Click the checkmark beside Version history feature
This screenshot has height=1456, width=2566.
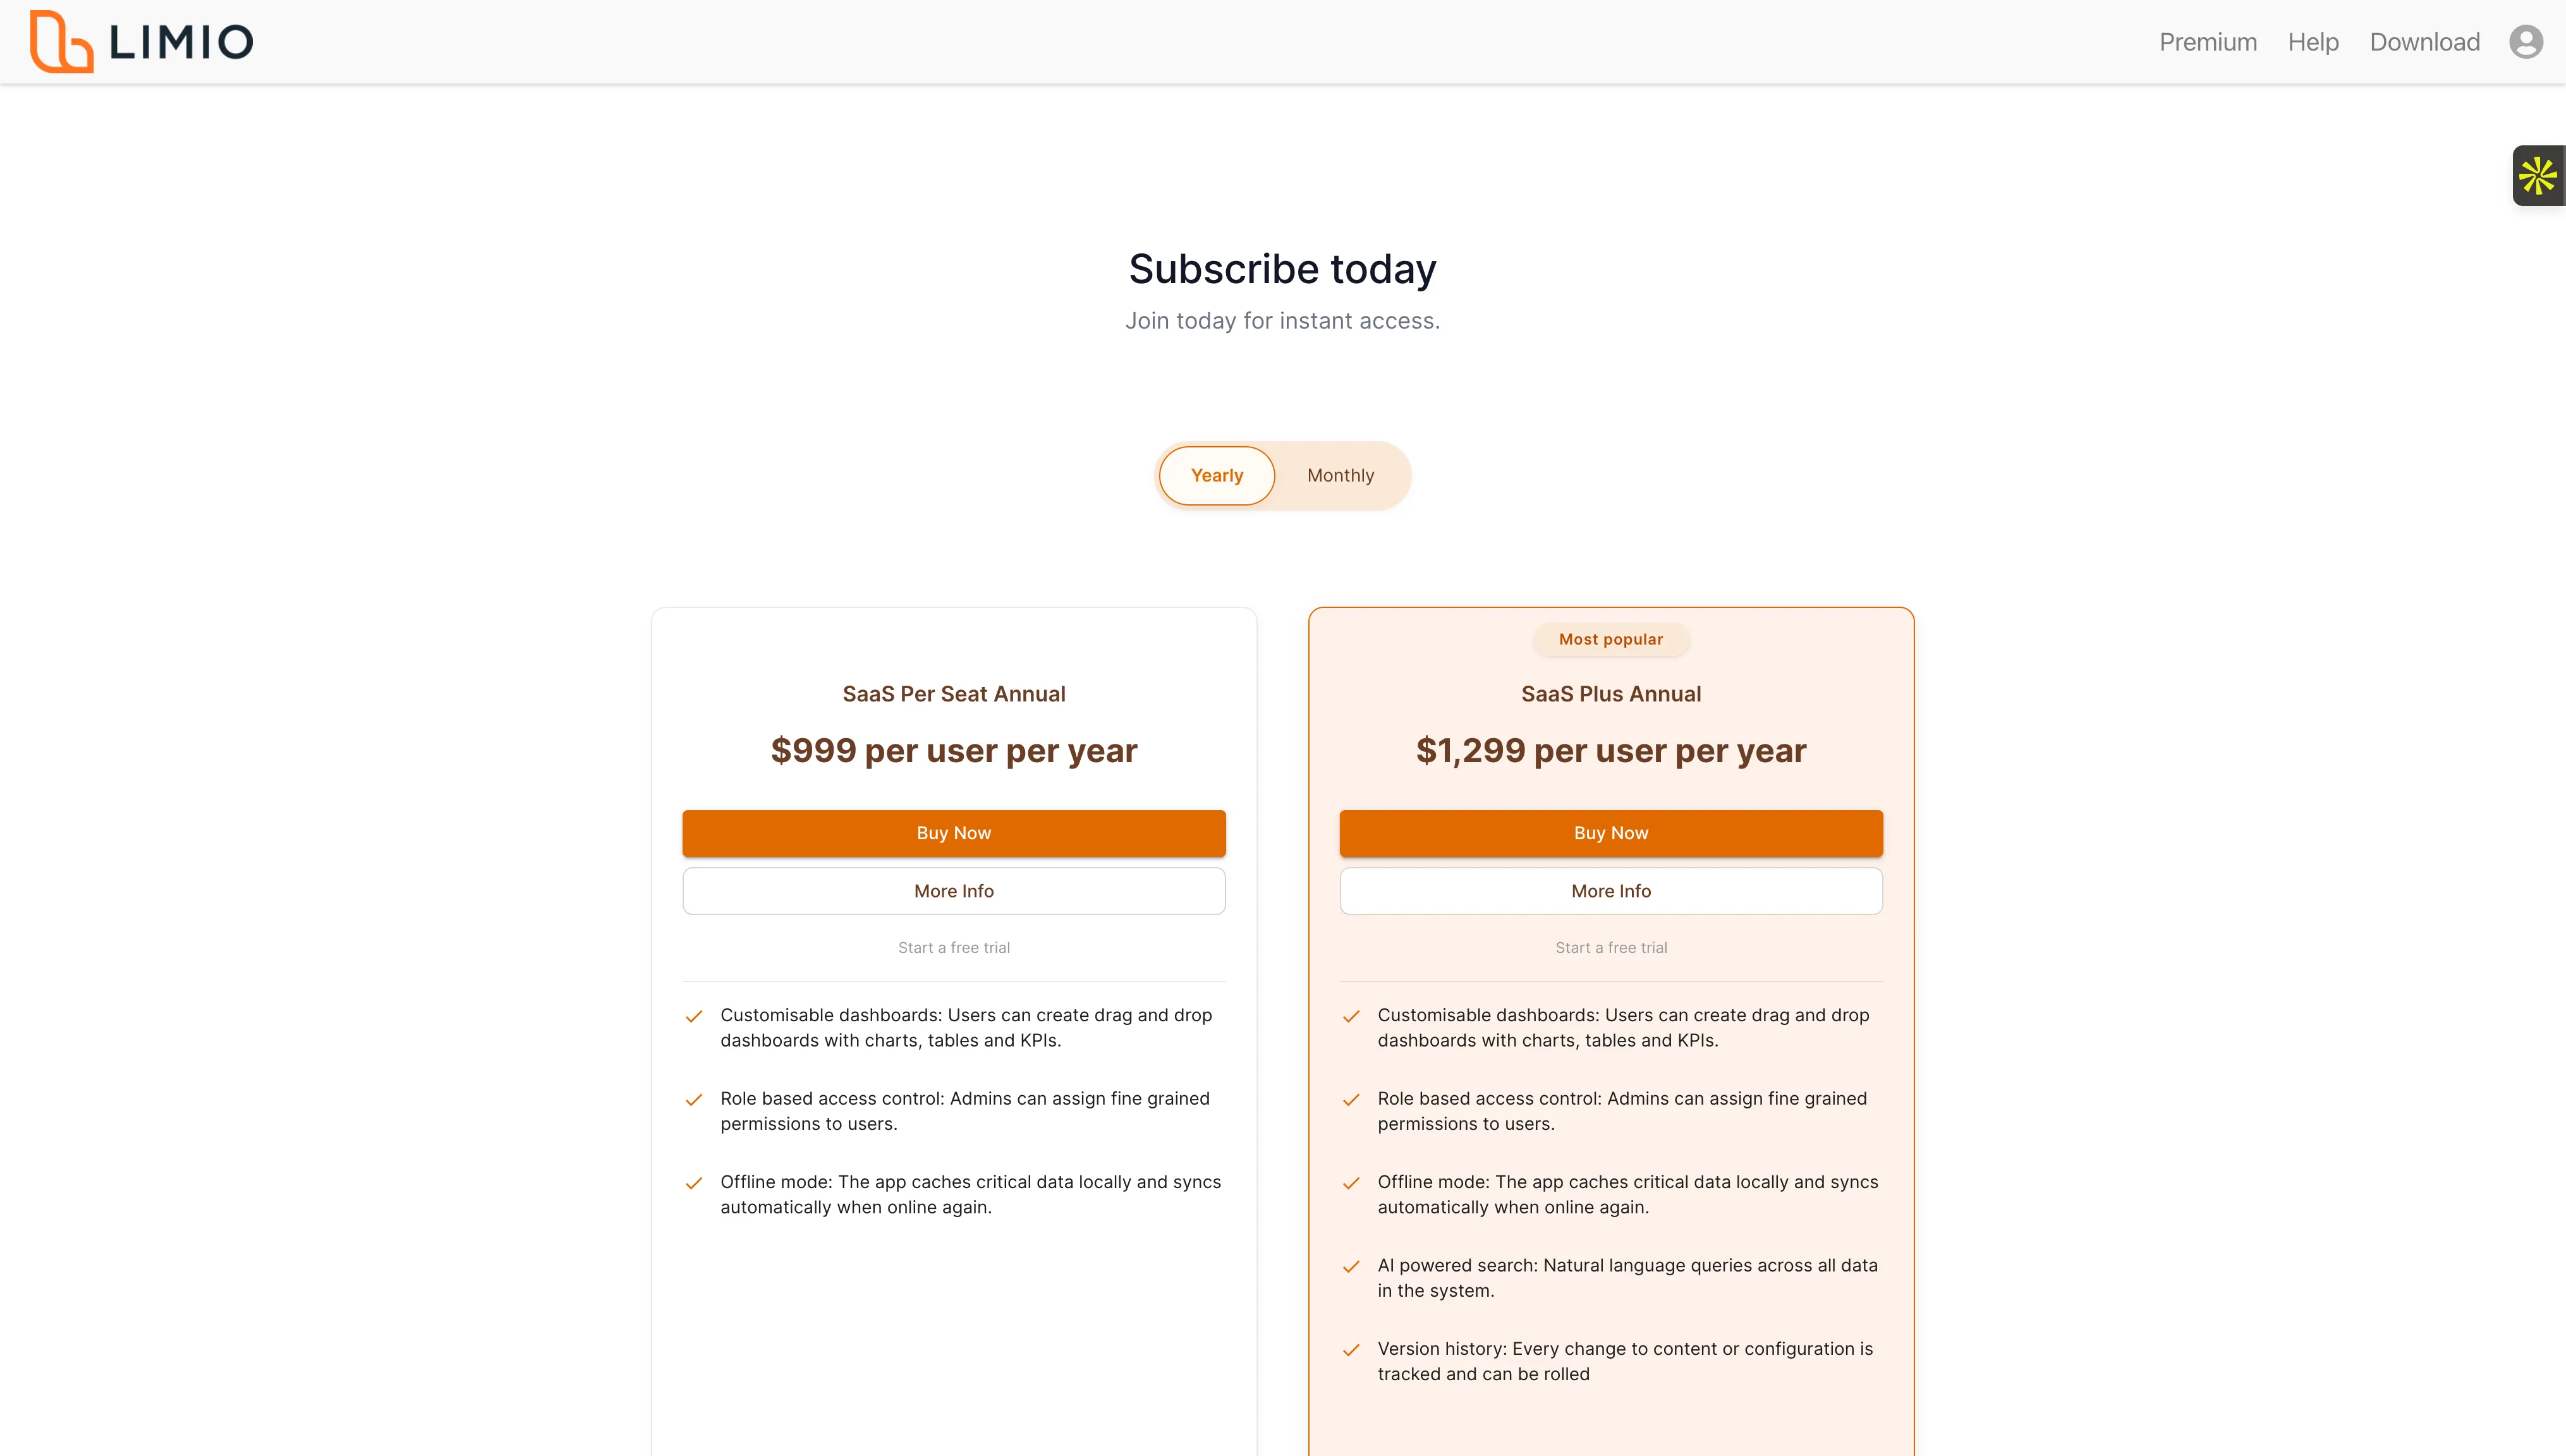click(x=1351, y=1349)
